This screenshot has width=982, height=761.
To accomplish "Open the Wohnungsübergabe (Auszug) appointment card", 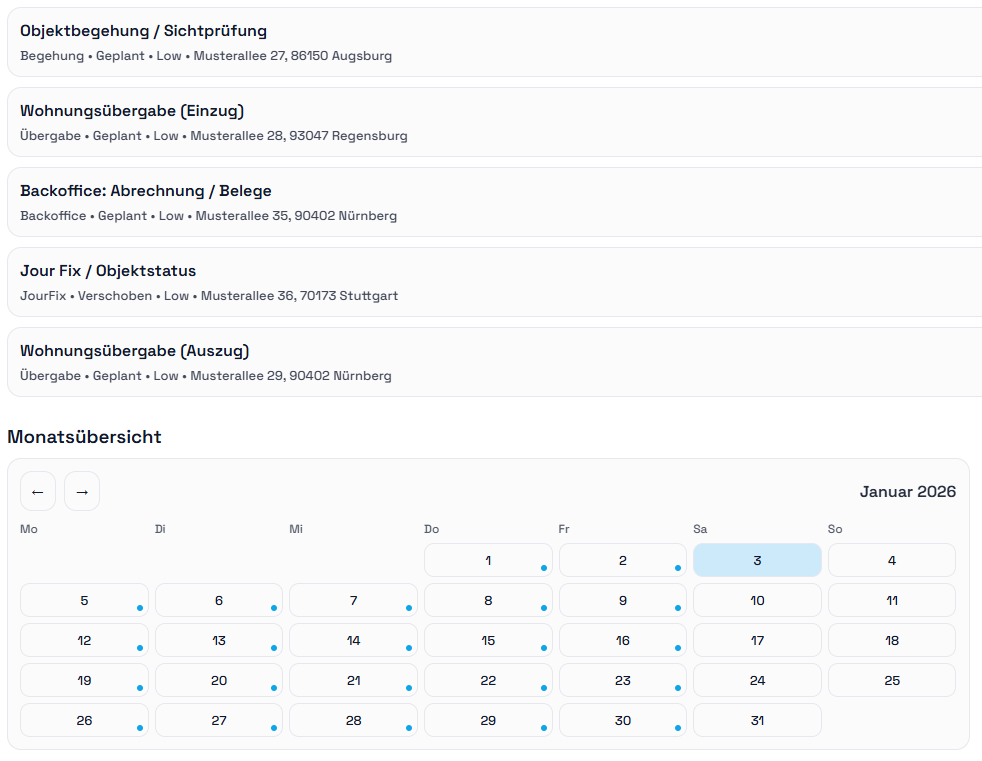I will (494, 363).
